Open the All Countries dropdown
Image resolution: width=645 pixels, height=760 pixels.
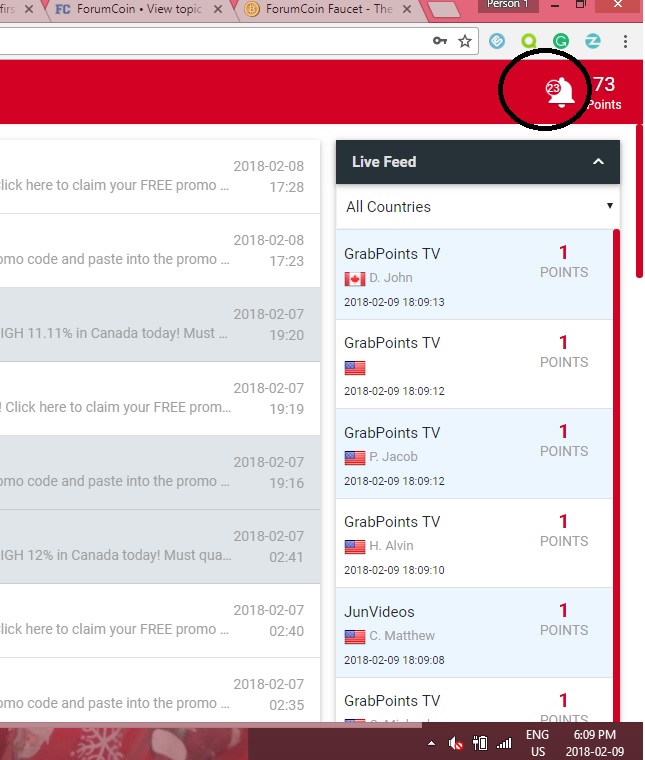point(478,207)
